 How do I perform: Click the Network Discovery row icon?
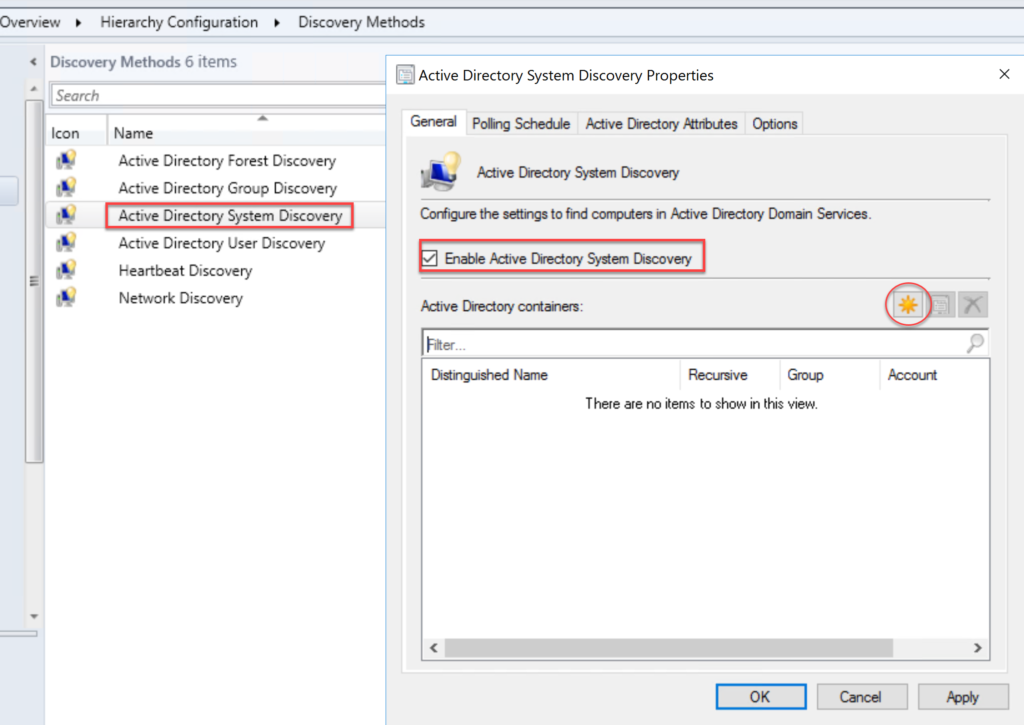66,298
